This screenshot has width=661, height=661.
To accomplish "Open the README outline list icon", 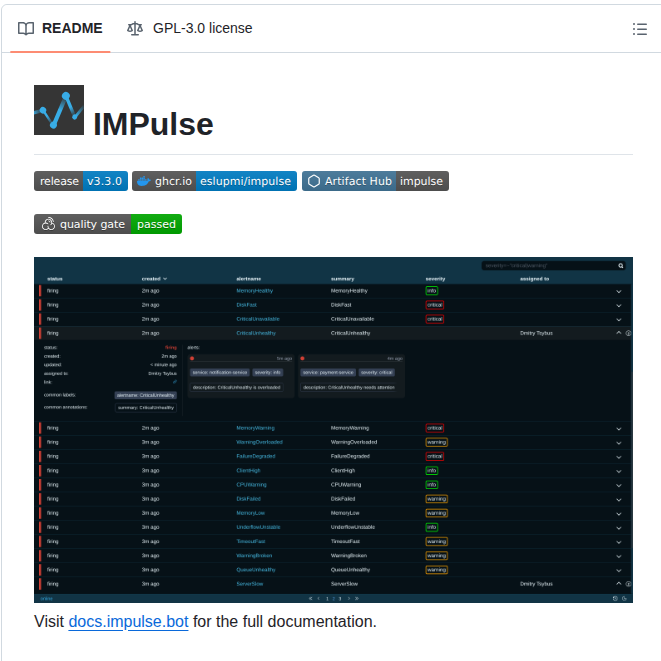I will 640,29.
